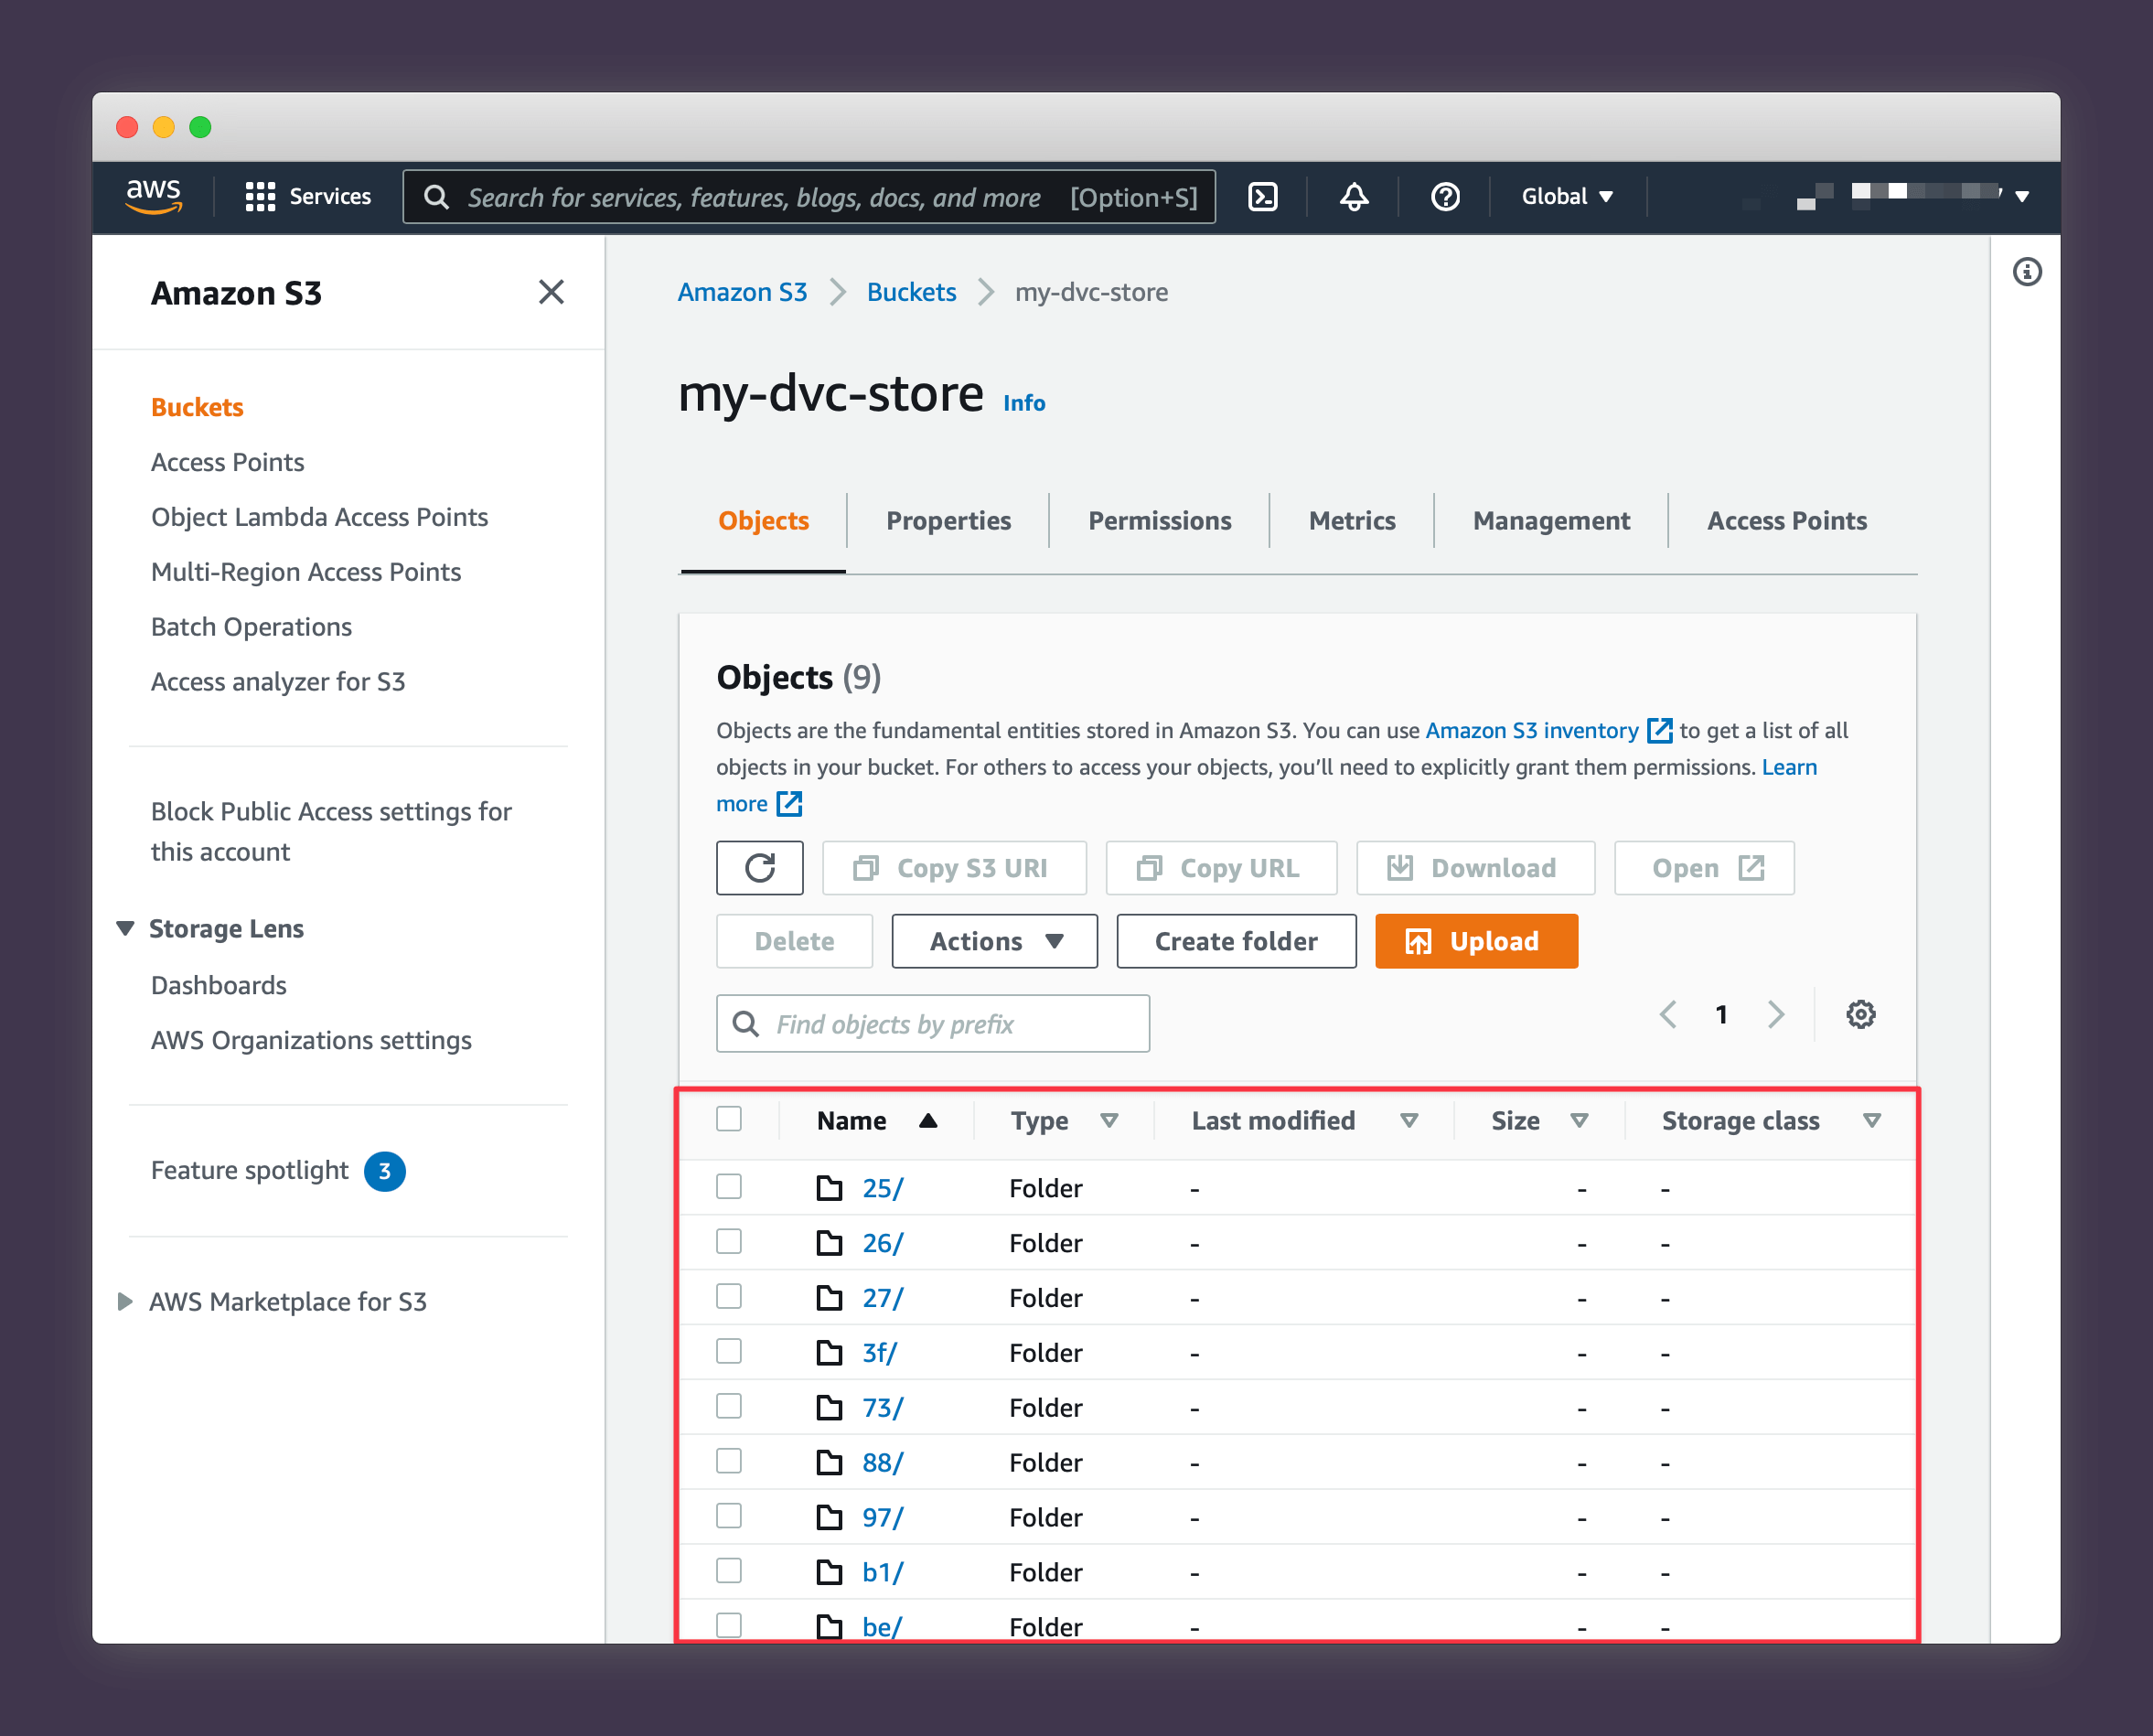The image size is (2153, 1736).
Task: Open the Global region dropdown
Action: [1567, 197]
